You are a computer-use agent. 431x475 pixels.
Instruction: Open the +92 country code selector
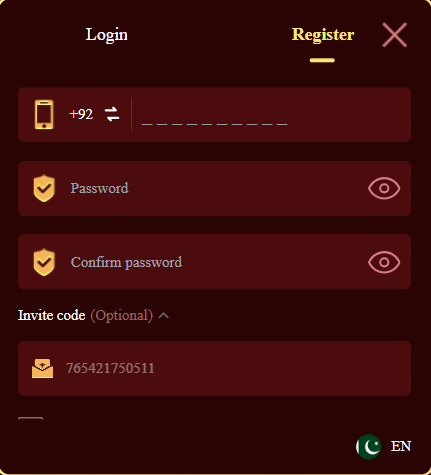[x=81, y=114]
